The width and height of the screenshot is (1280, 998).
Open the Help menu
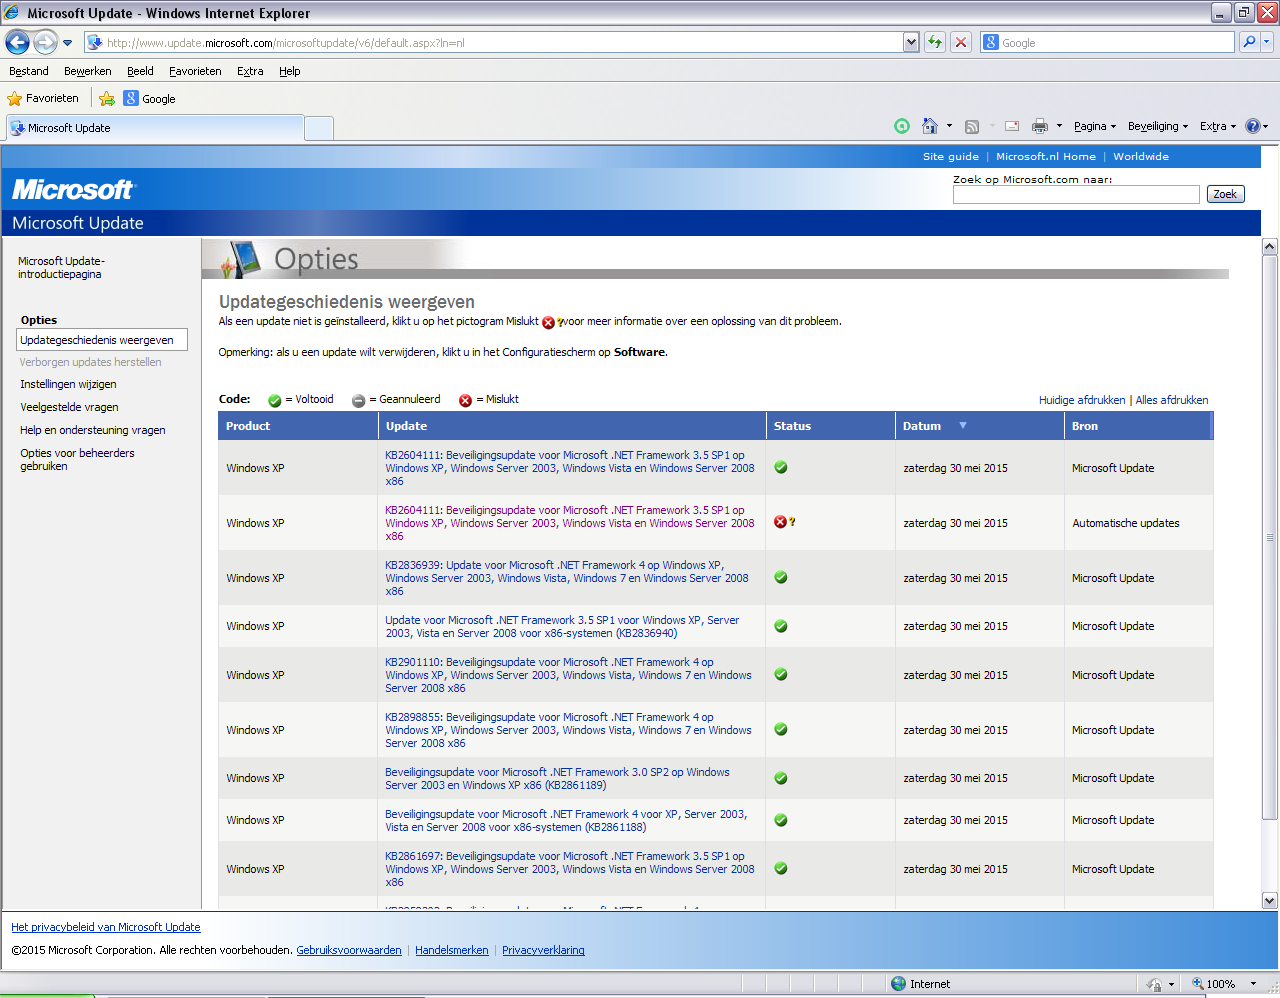[x=290, y=71]
